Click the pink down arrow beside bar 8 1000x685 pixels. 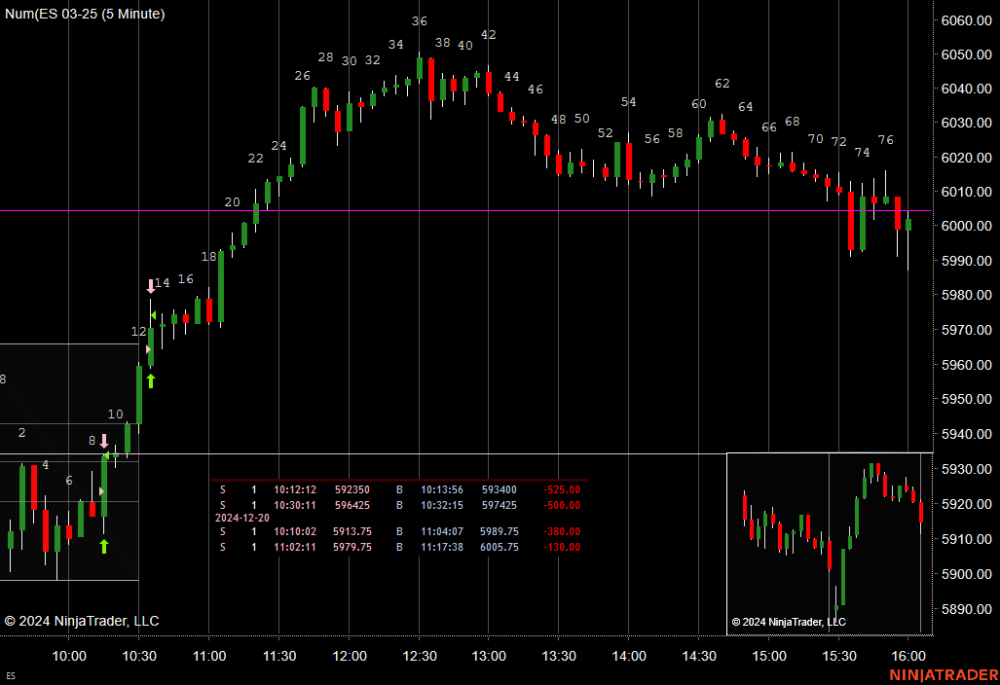104,440
